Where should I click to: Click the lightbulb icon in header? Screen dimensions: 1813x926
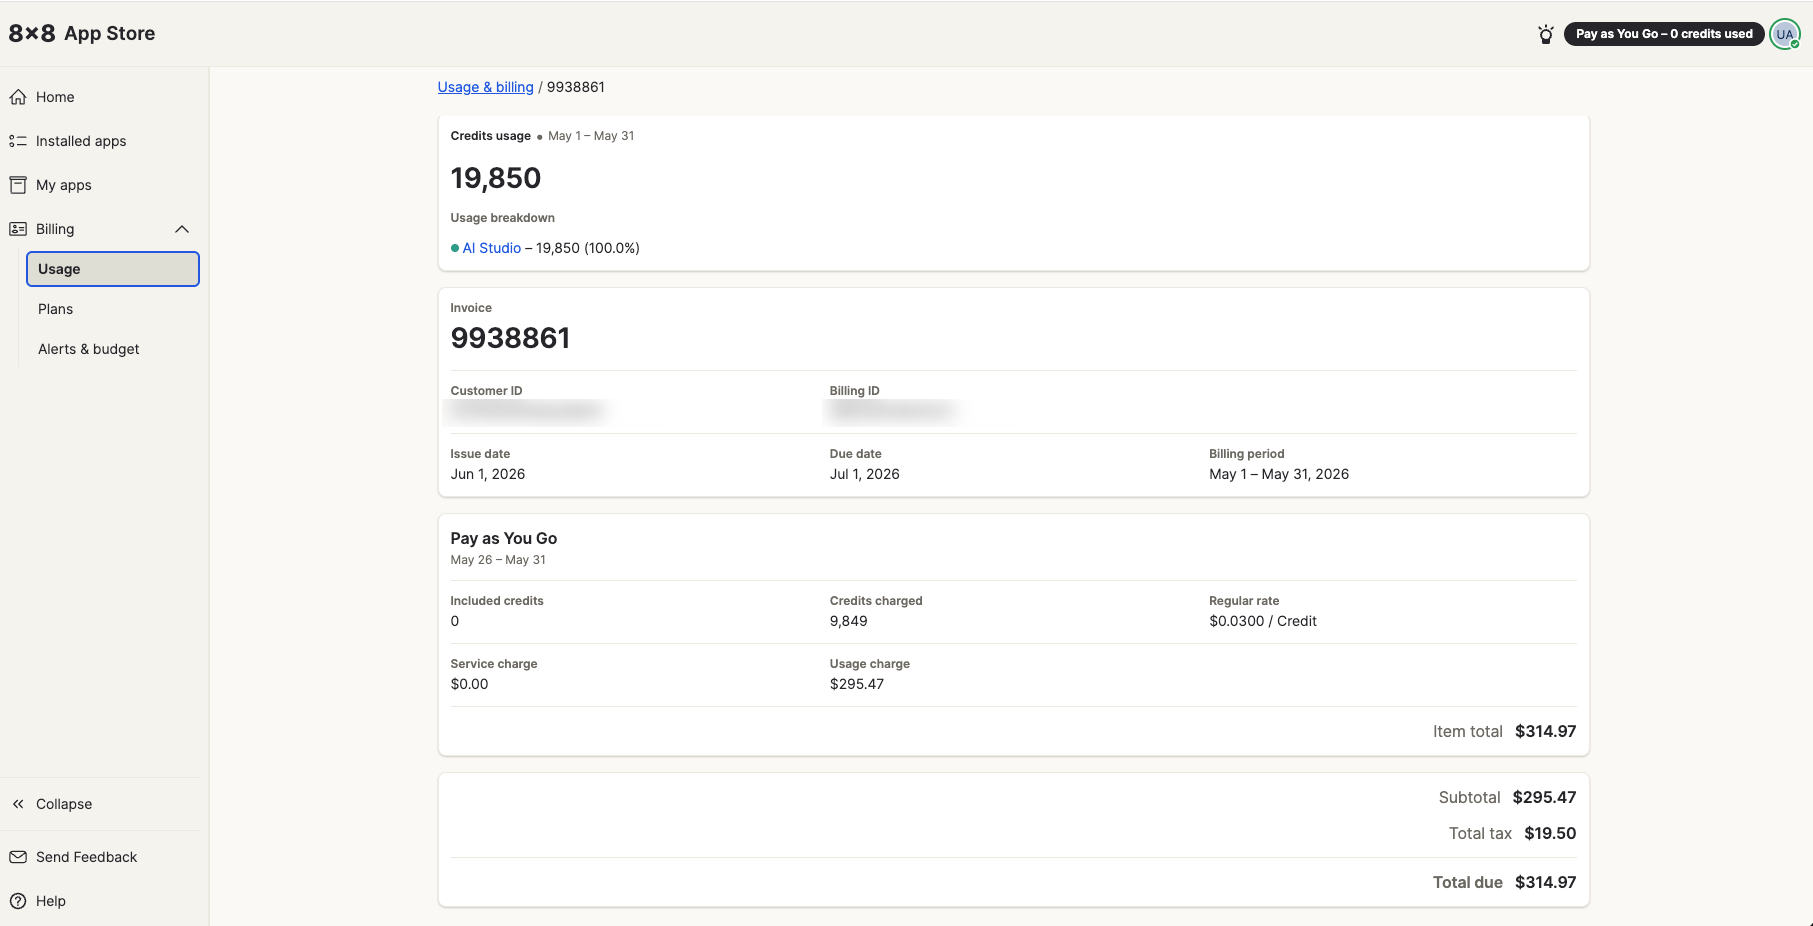(1546, 34)
